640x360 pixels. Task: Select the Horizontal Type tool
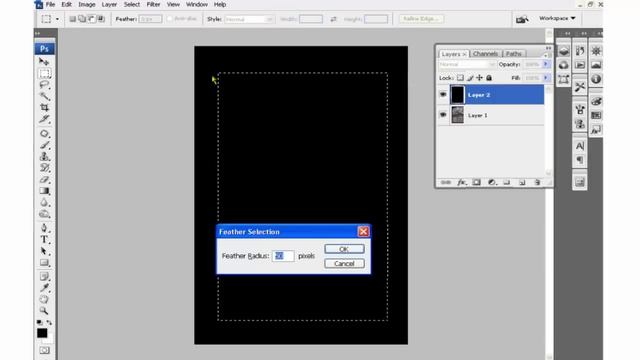coord(44,240)
